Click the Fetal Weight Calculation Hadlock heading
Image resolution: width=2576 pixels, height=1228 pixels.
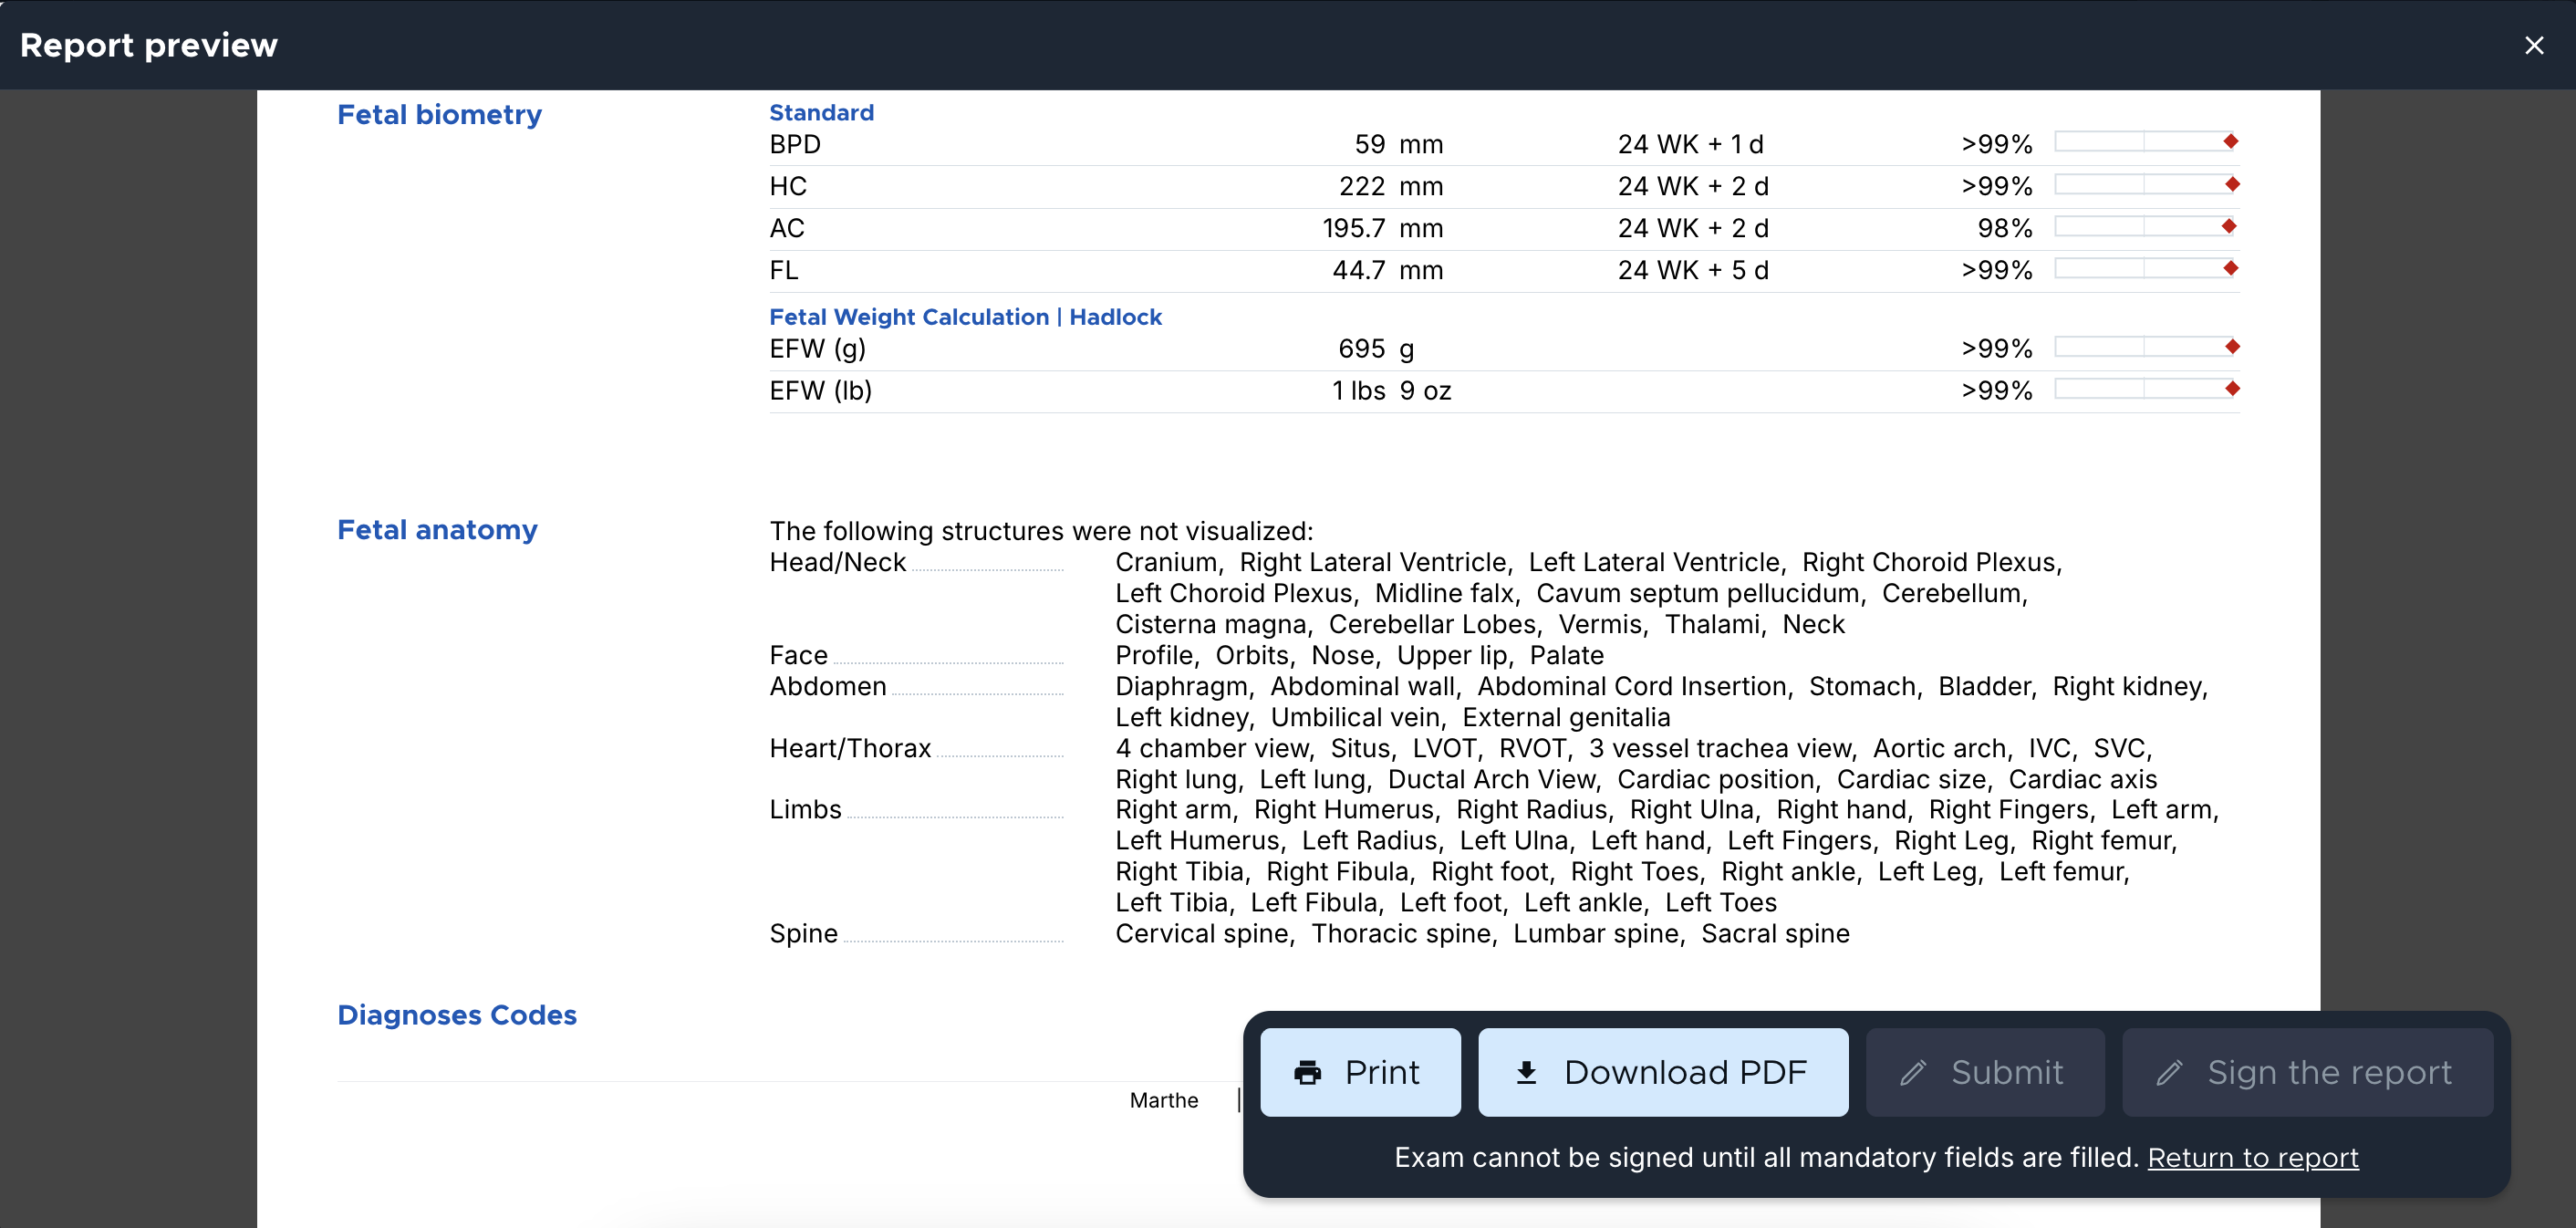click(964, 317)
